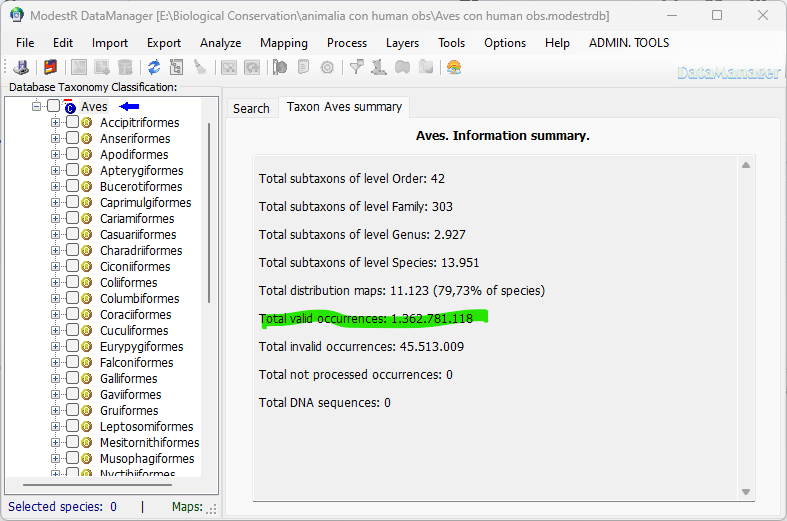Image resolution: width=787 pixels, height=521 pixels.
Task: Click the taxonomy tree vertical scrollbar
Action: [x=209, y=212]
